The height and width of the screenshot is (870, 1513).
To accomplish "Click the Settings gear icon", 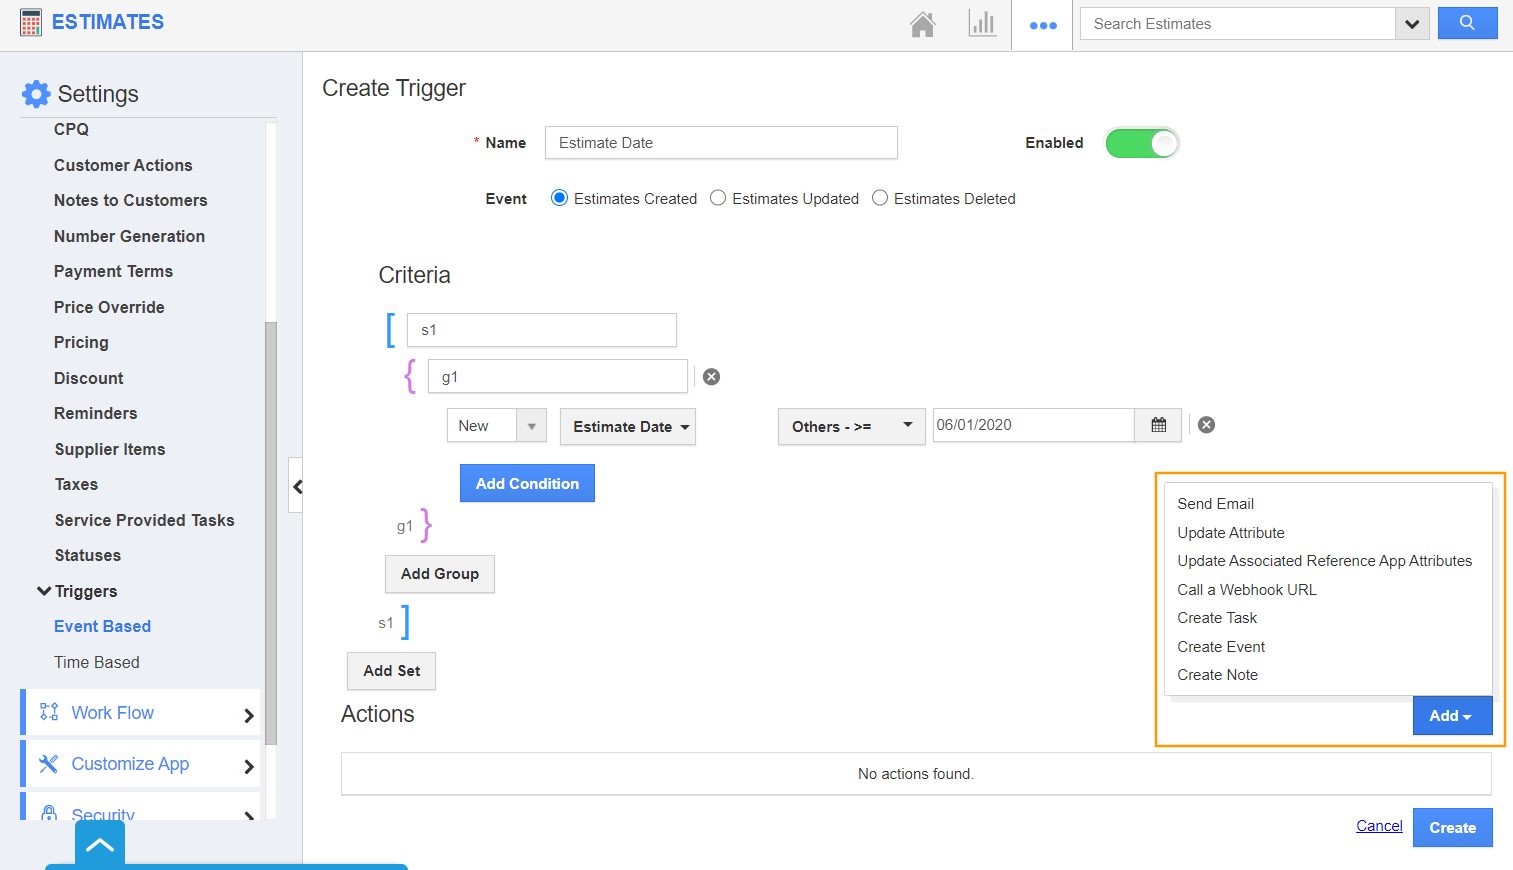I will [x=36, y=94].
